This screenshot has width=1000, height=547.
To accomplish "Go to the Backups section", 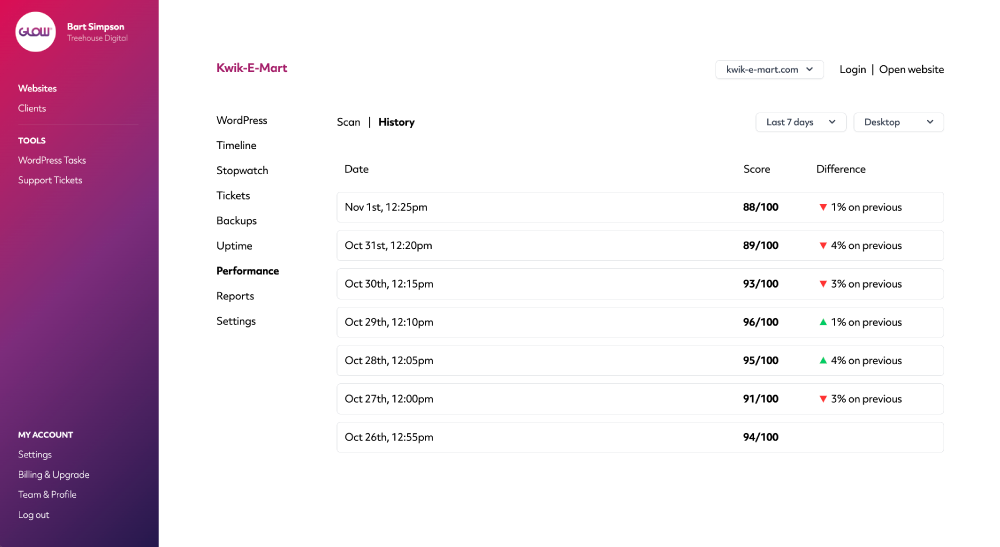I will coord(236,221).
